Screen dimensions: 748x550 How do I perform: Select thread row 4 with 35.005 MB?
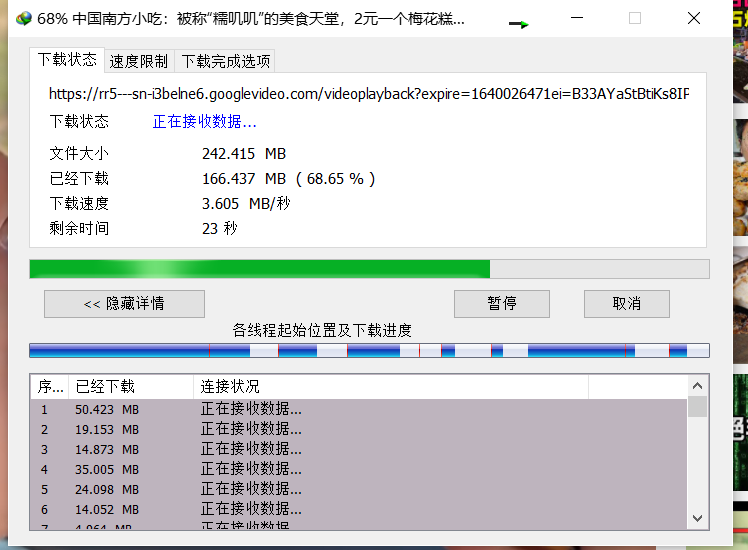tap(300, 468)
